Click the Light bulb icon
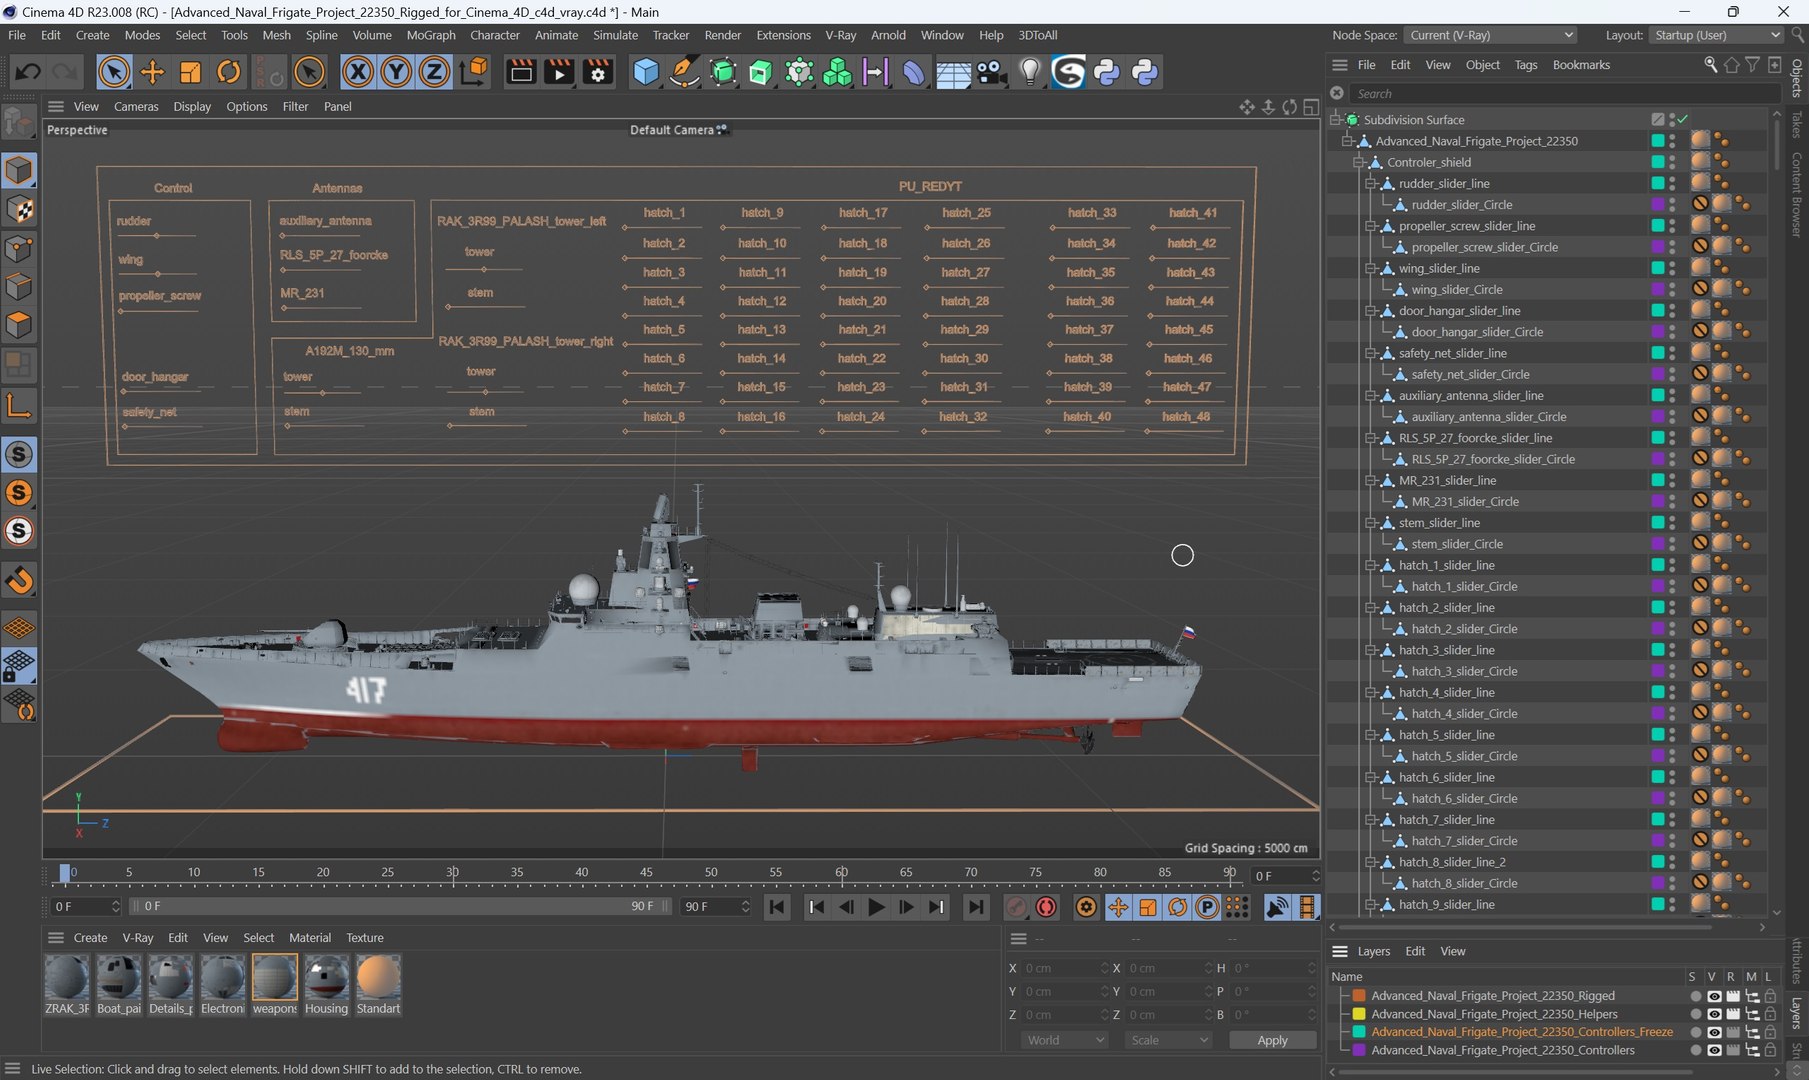 (x=1030, y=72)
